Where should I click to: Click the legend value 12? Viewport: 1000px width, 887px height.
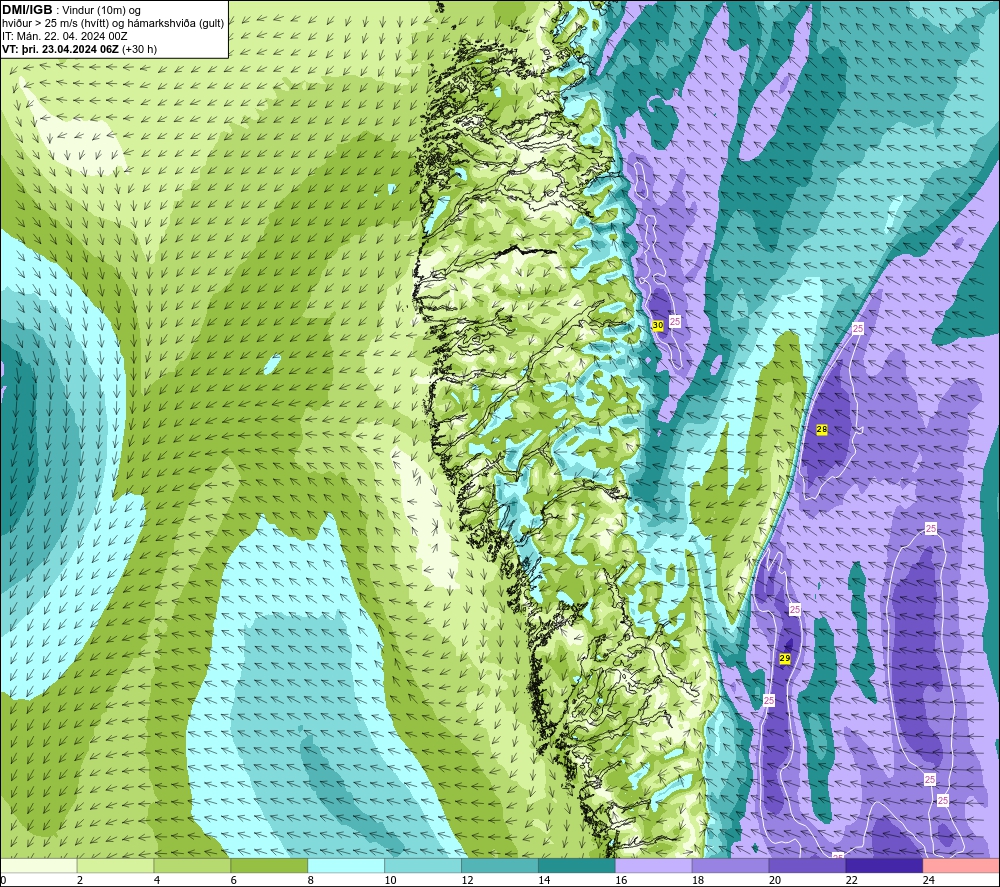(x=467, y=880)
